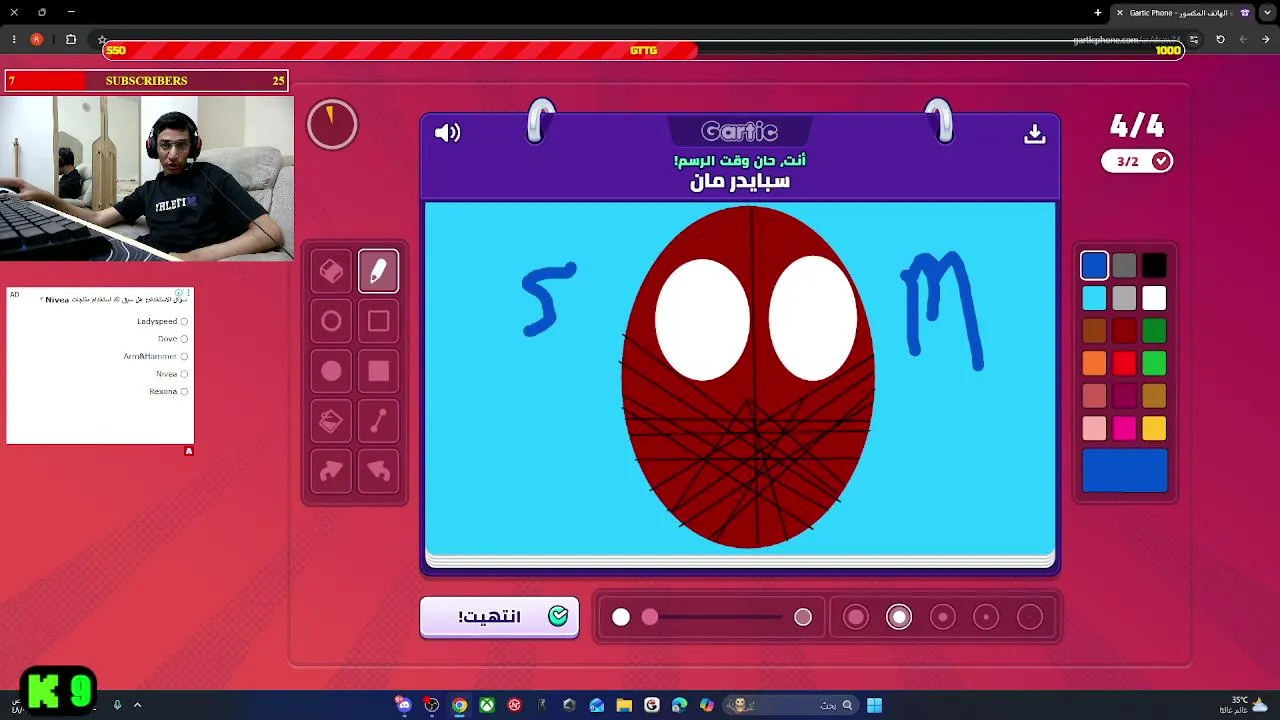1280x720 pixels.
Task: Select the straight line tool
Action: click(x=378, y=421)
